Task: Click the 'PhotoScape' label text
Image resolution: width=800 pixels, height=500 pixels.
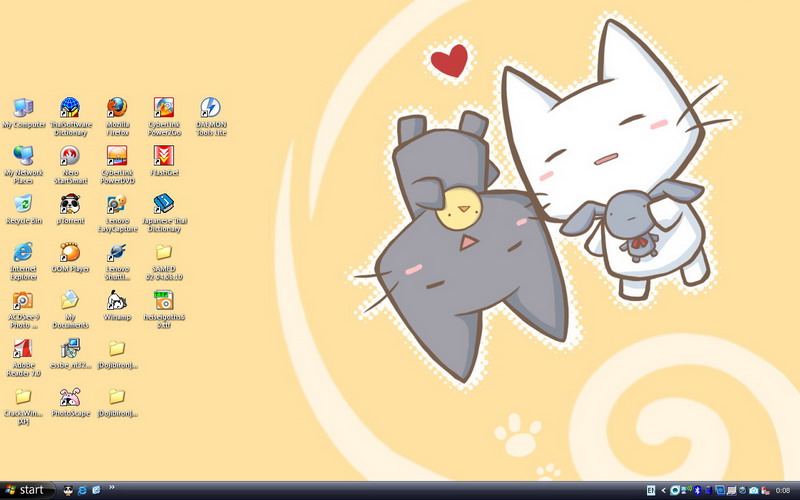Action: tap(70, 414)
